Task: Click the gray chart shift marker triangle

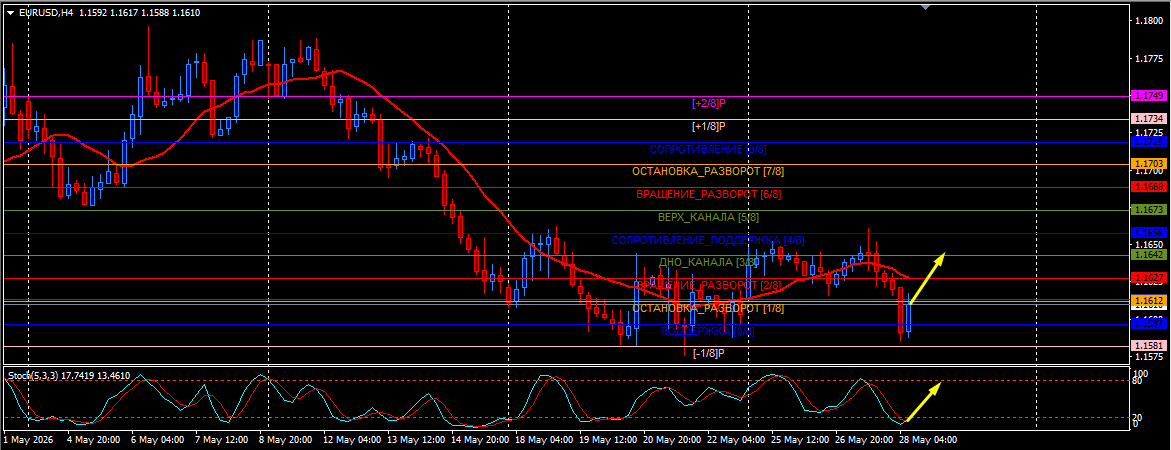Action: (926, 7)
